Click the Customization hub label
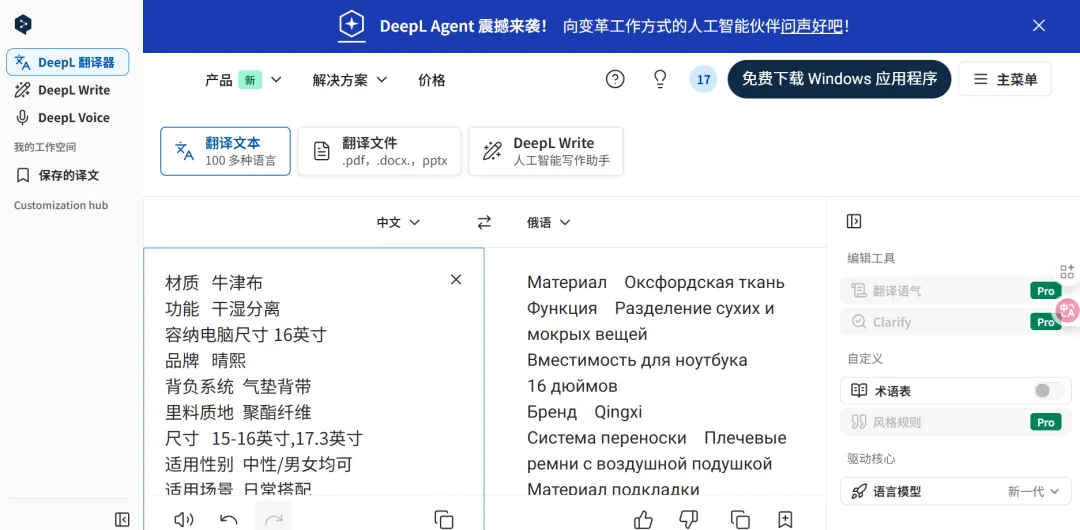This screenshot has width=1080, height=530. tap(61, 205)
